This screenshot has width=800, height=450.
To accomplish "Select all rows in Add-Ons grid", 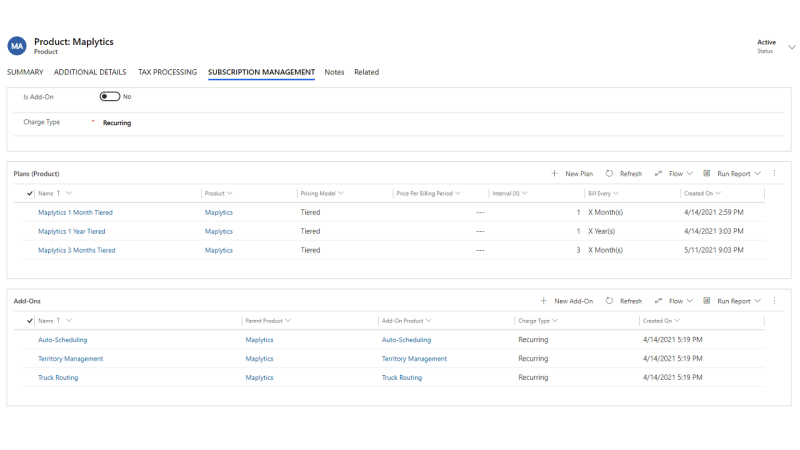I will coord(30,321).
